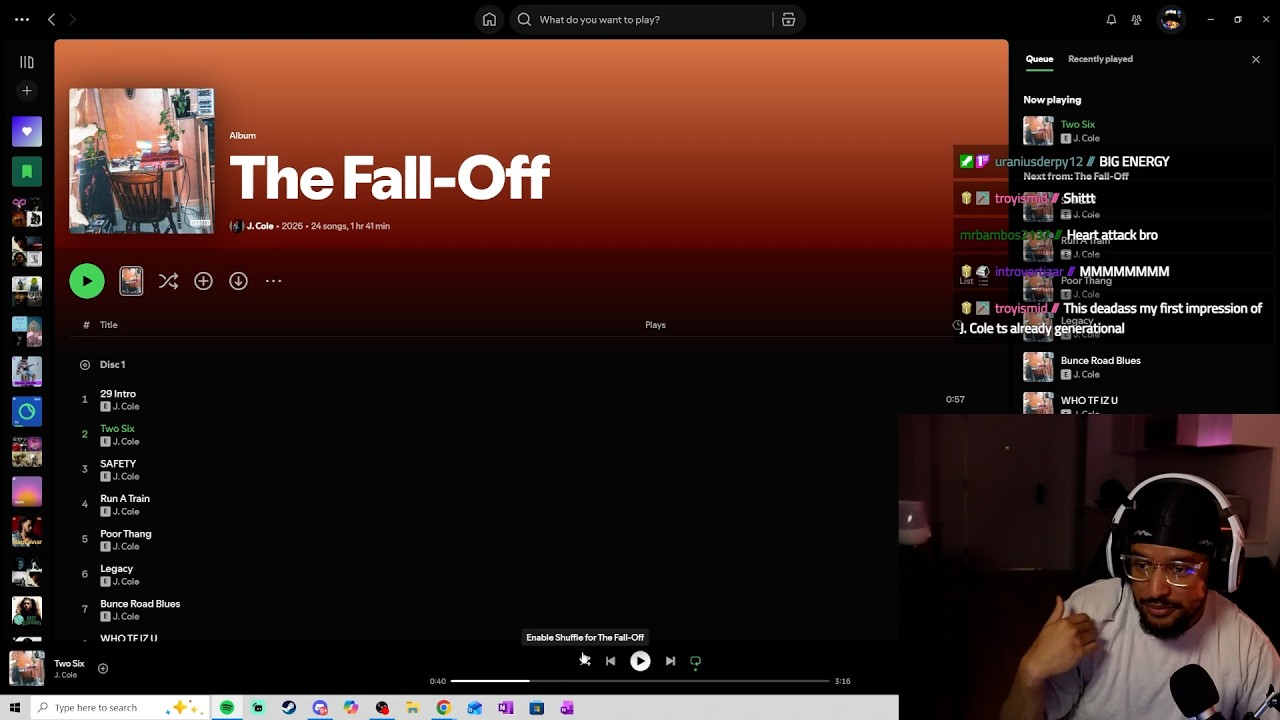Open the notifications bell
The image size is (1280, 720).
pos(1111,19)
